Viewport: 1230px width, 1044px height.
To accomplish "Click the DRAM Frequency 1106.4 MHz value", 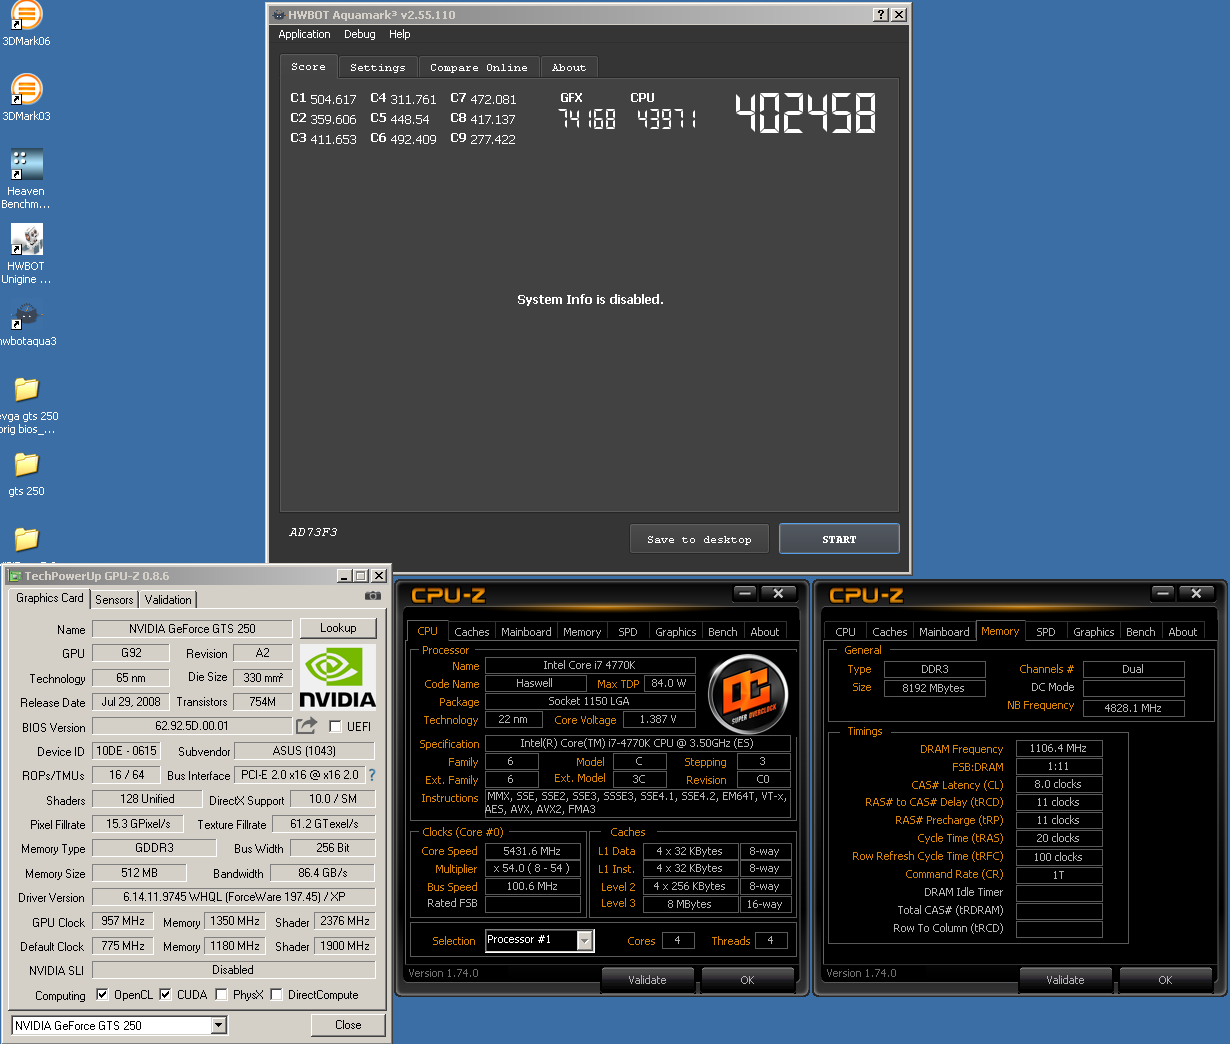I will click(x=1059, y=748).
